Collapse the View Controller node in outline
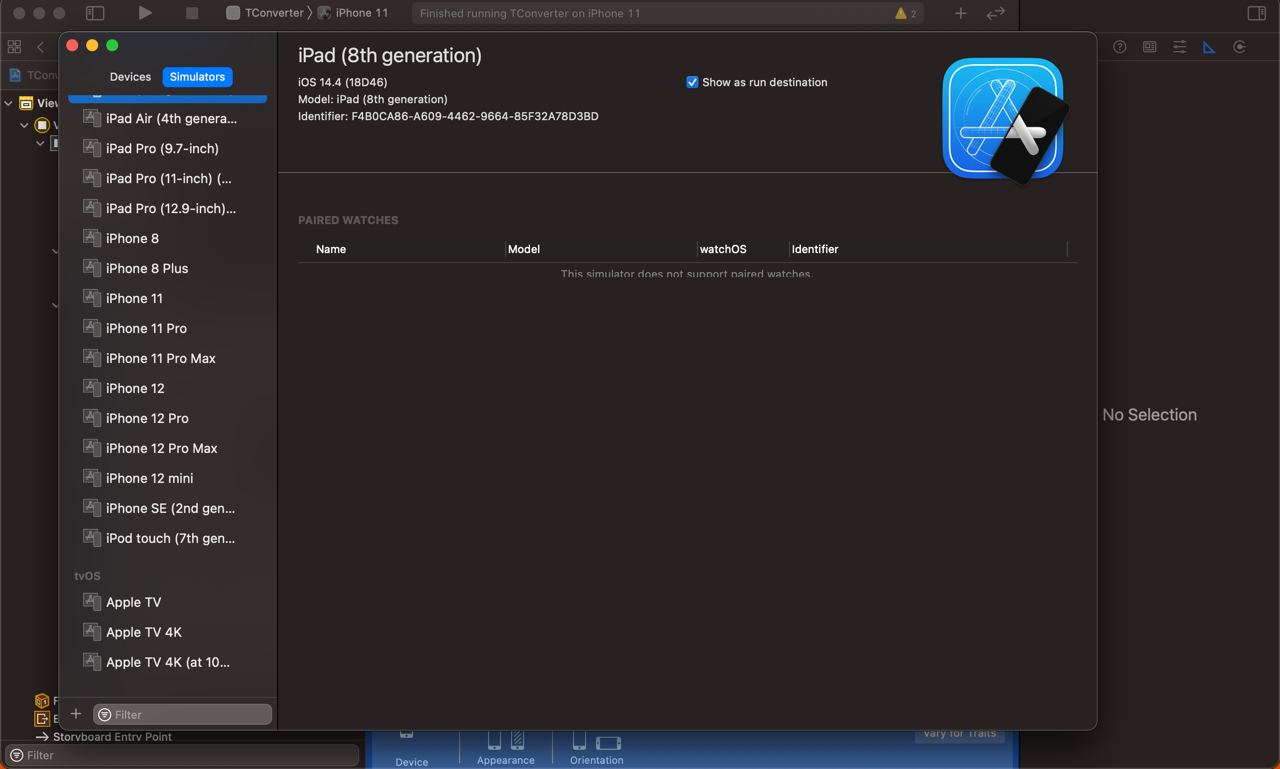 (24, 125)
